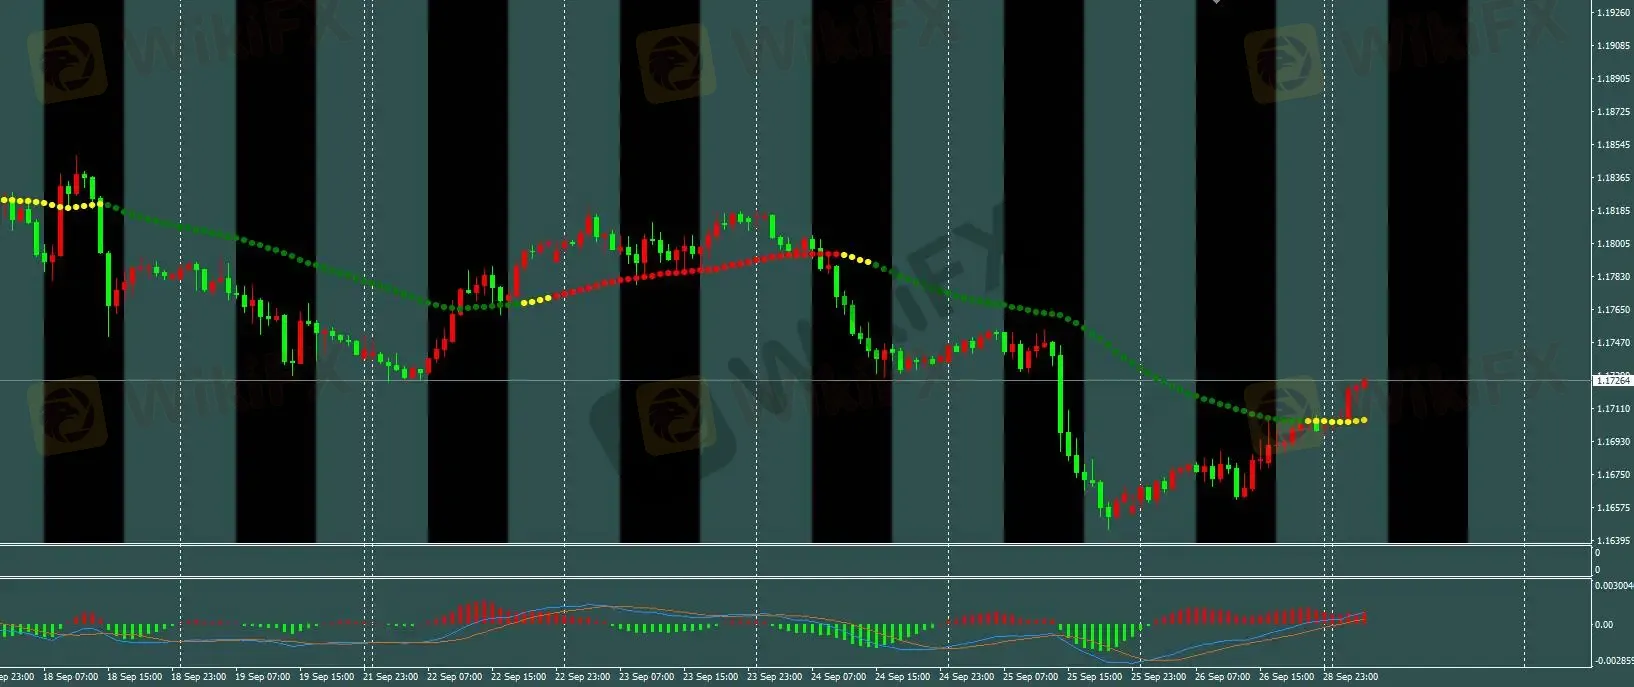Click the 23 Sep 15:00 time axis label

pyautogui.click(x=711, y=677)
